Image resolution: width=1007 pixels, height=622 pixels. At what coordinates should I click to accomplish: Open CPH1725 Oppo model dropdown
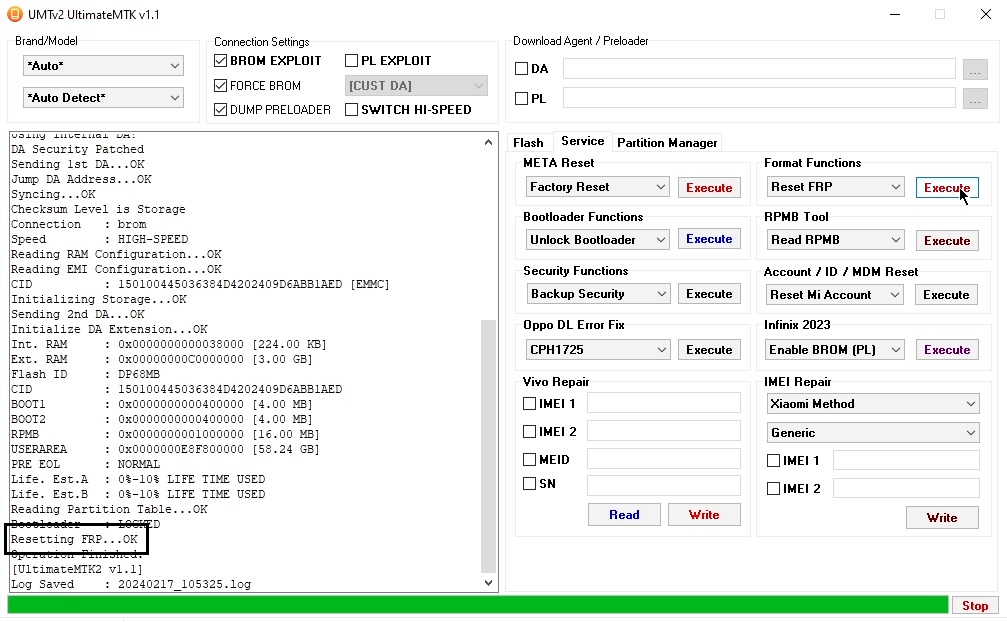597,350
